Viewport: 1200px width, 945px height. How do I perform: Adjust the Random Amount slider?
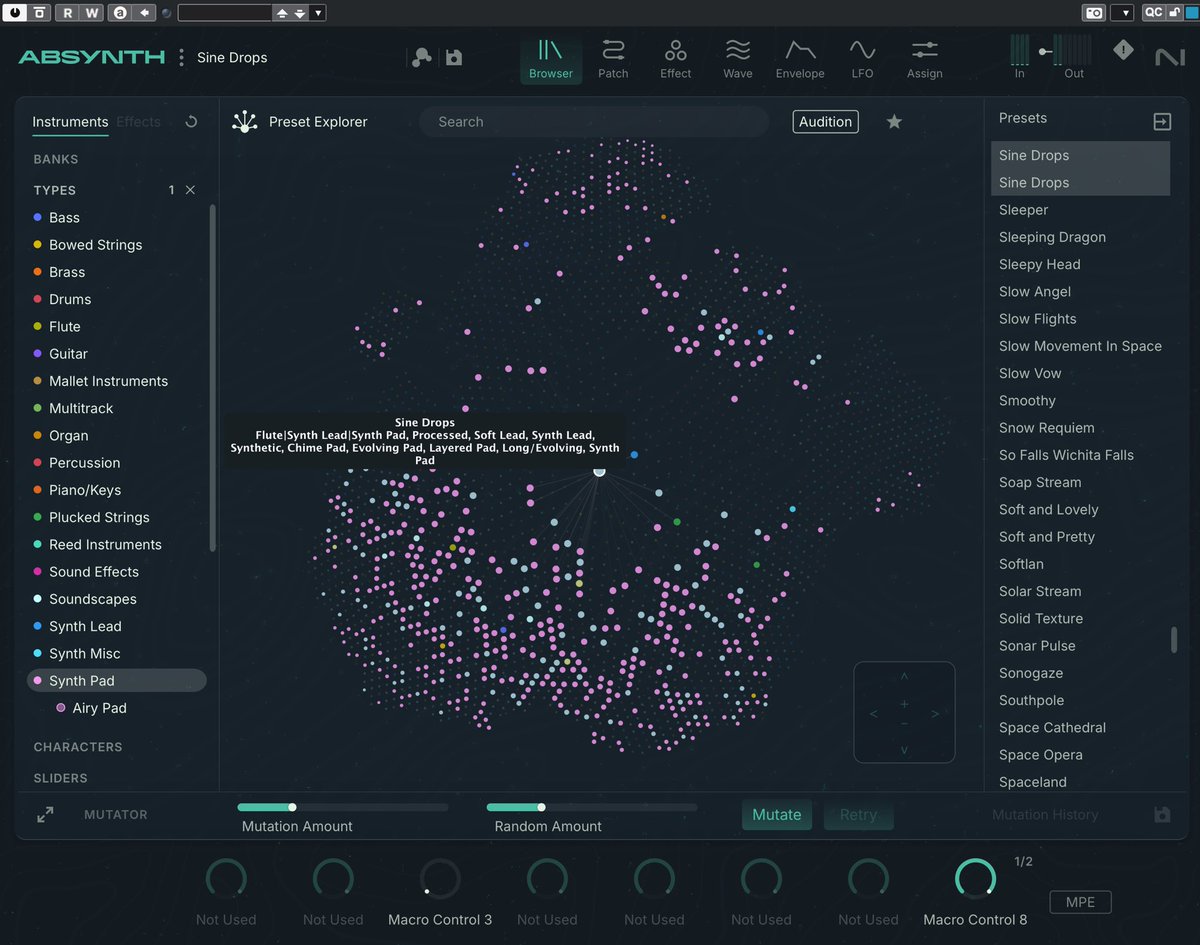(592, 807)
